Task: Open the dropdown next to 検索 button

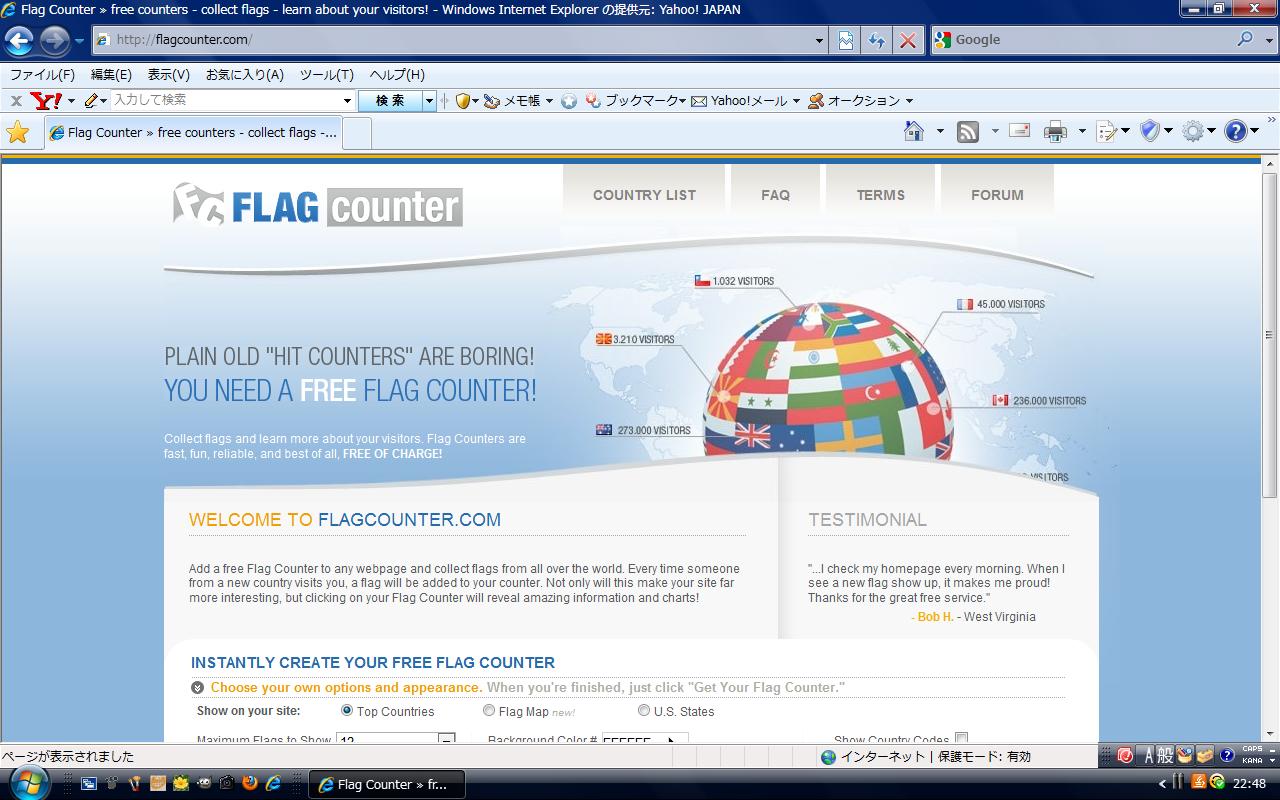Action: pos(429,100)
